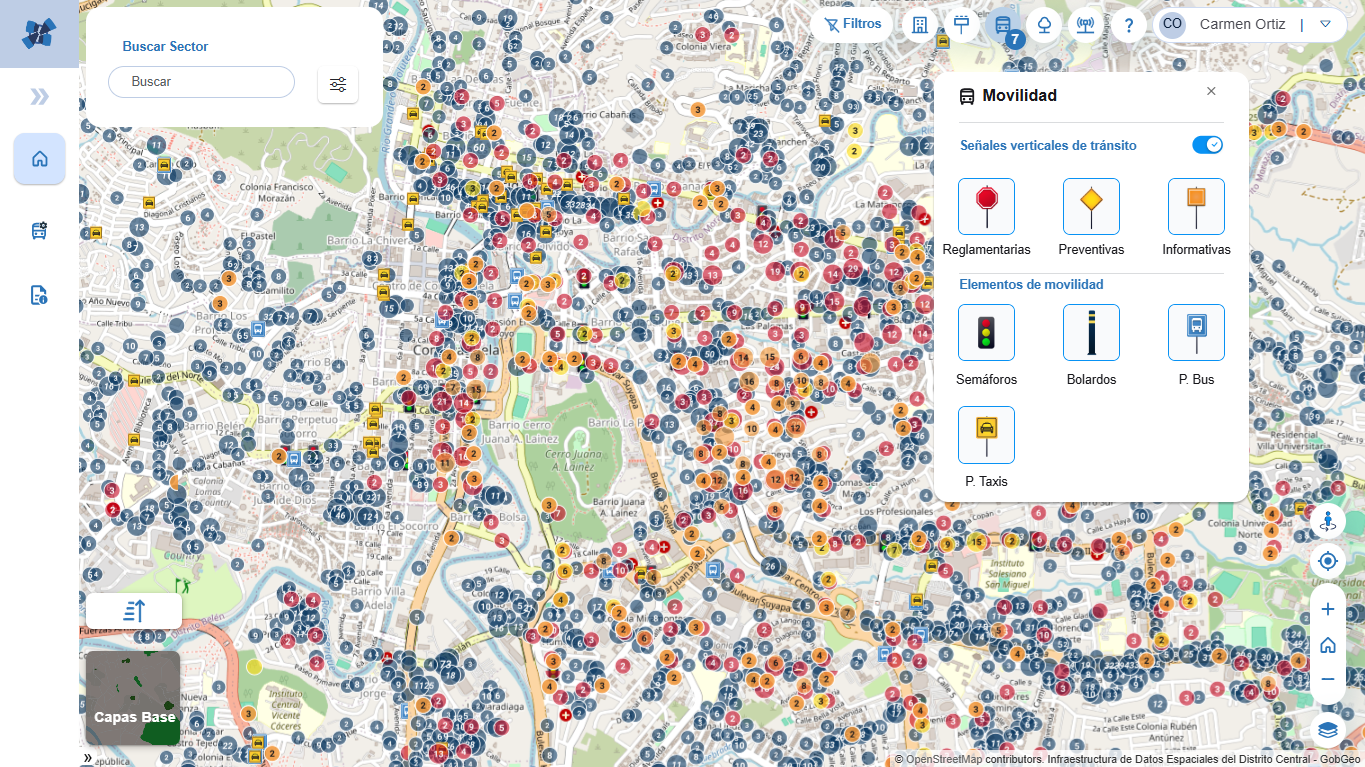1365x767 pixels.
Task: Open the map layers stack icon
Action: click(1327, 730)
